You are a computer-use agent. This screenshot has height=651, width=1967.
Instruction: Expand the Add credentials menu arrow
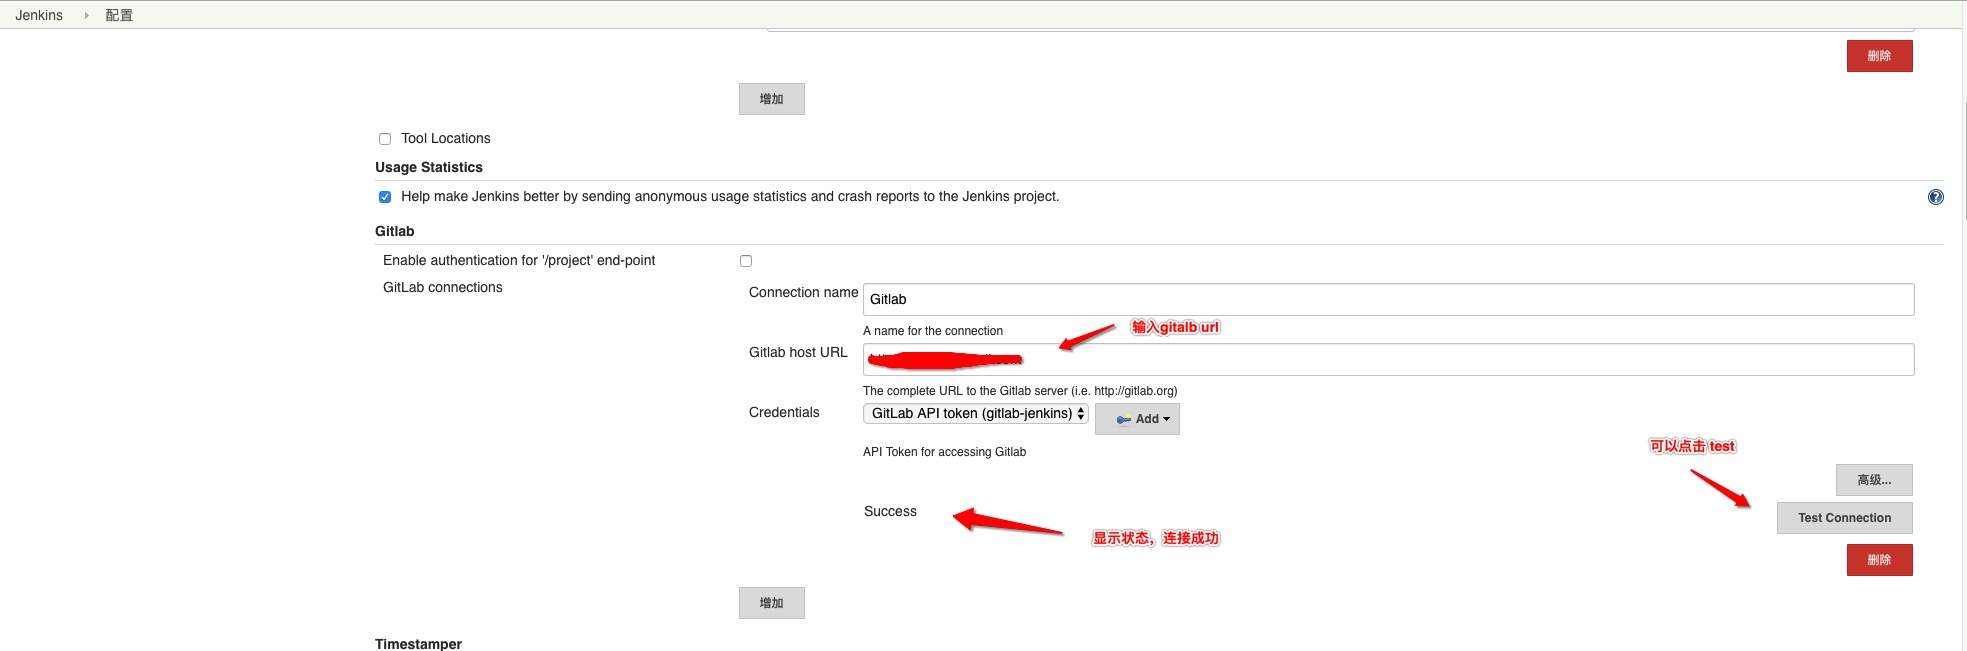coord(1166,420)
